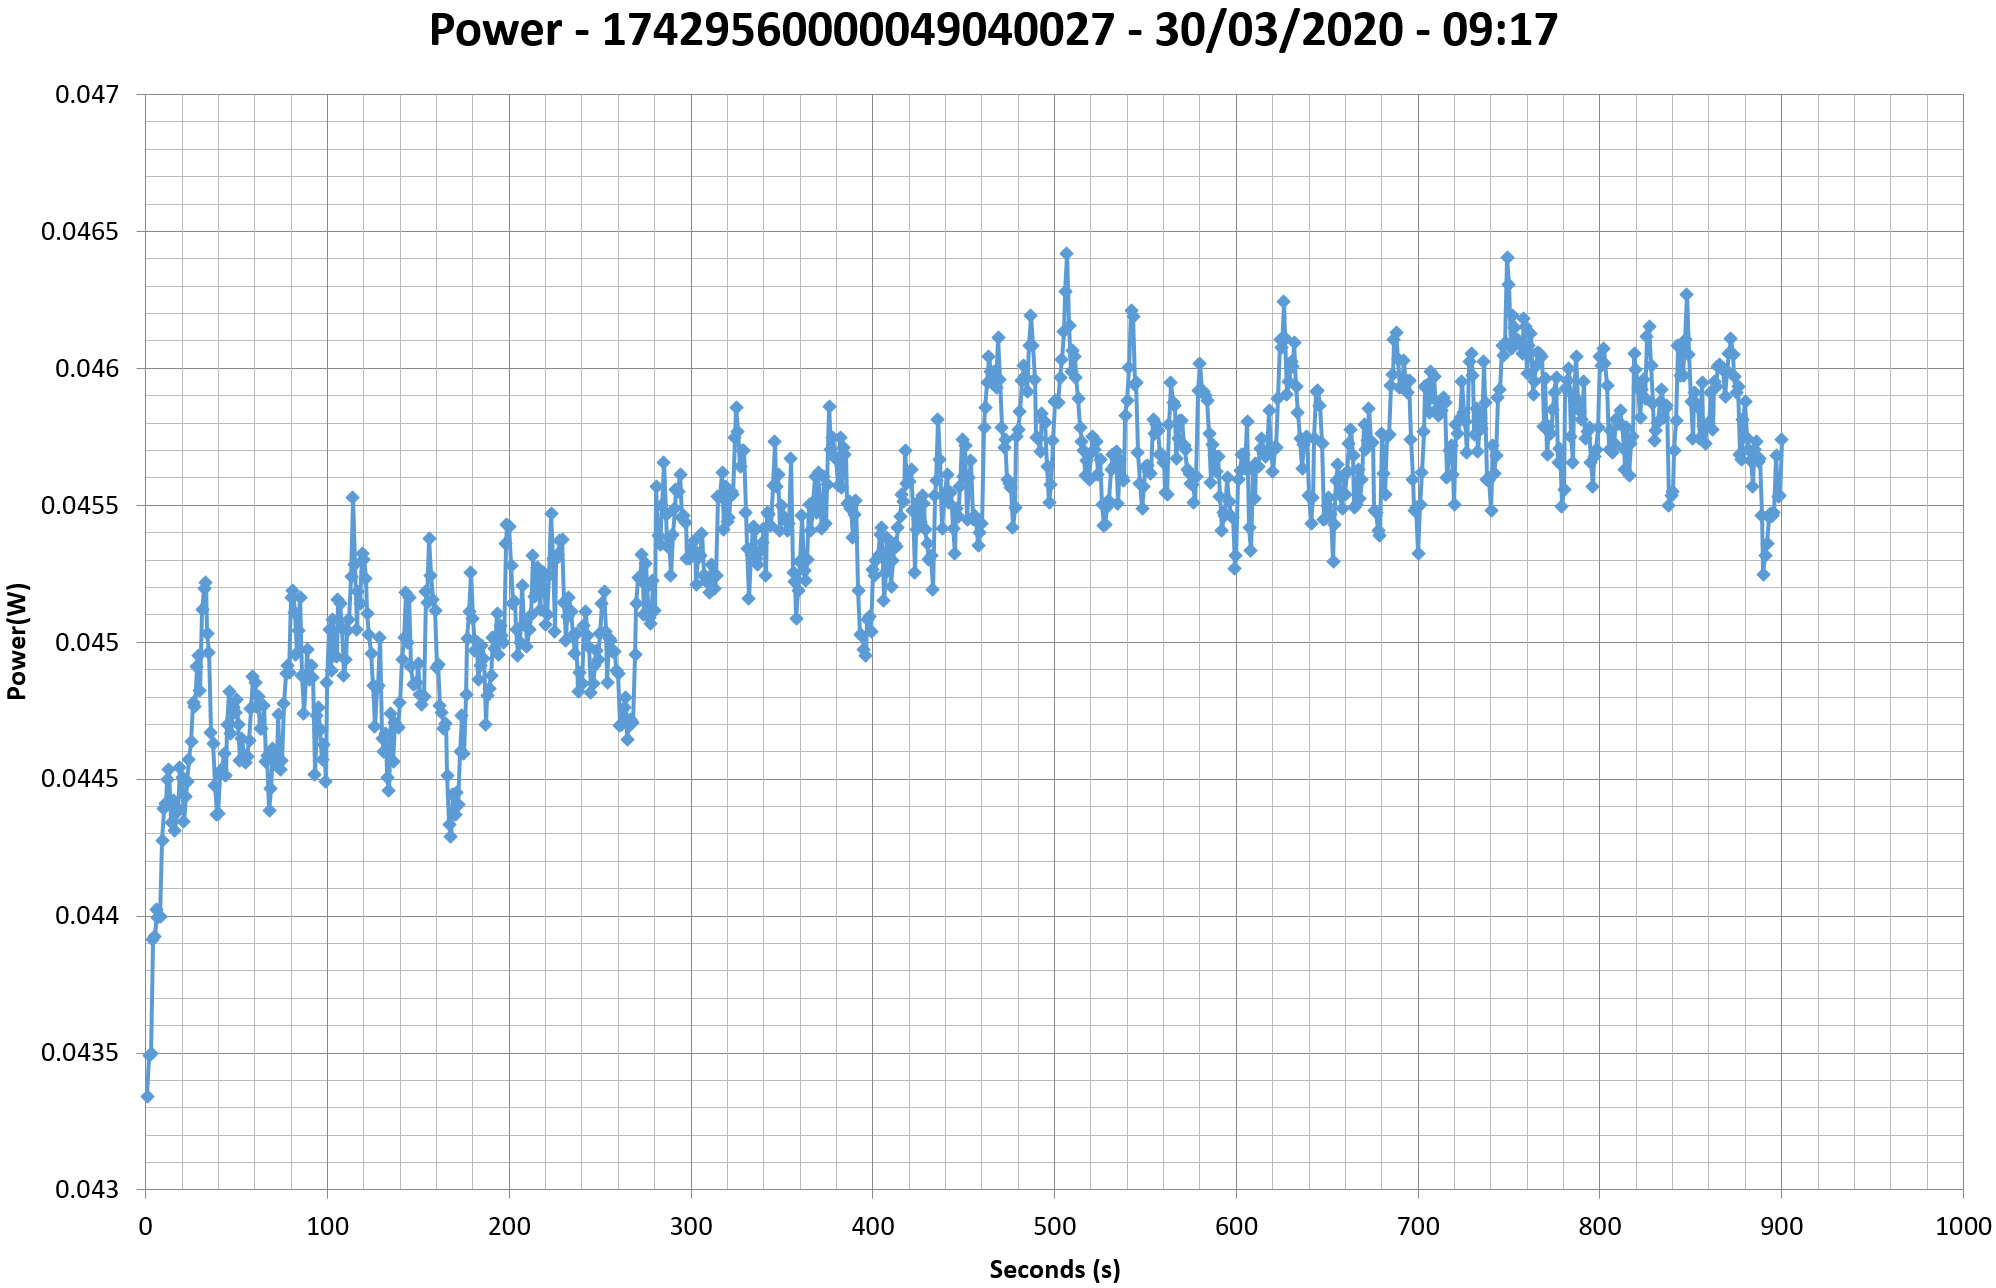Click the 0.0435 y-axis label
Screen dimensions: 1996x1288
point(80,1053)
